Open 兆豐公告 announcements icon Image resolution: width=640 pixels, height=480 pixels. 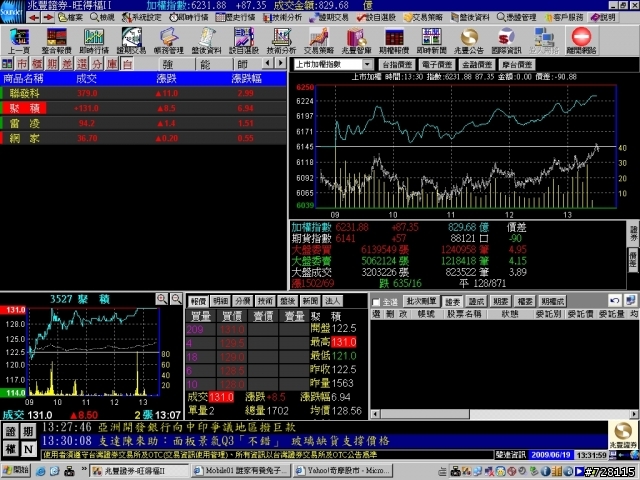click(x=469, y=41)
